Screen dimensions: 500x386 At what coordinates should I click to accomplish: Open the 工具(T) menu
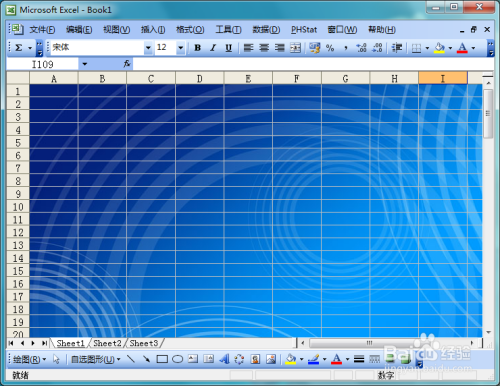pyautogui.click(x=228, y=30)
